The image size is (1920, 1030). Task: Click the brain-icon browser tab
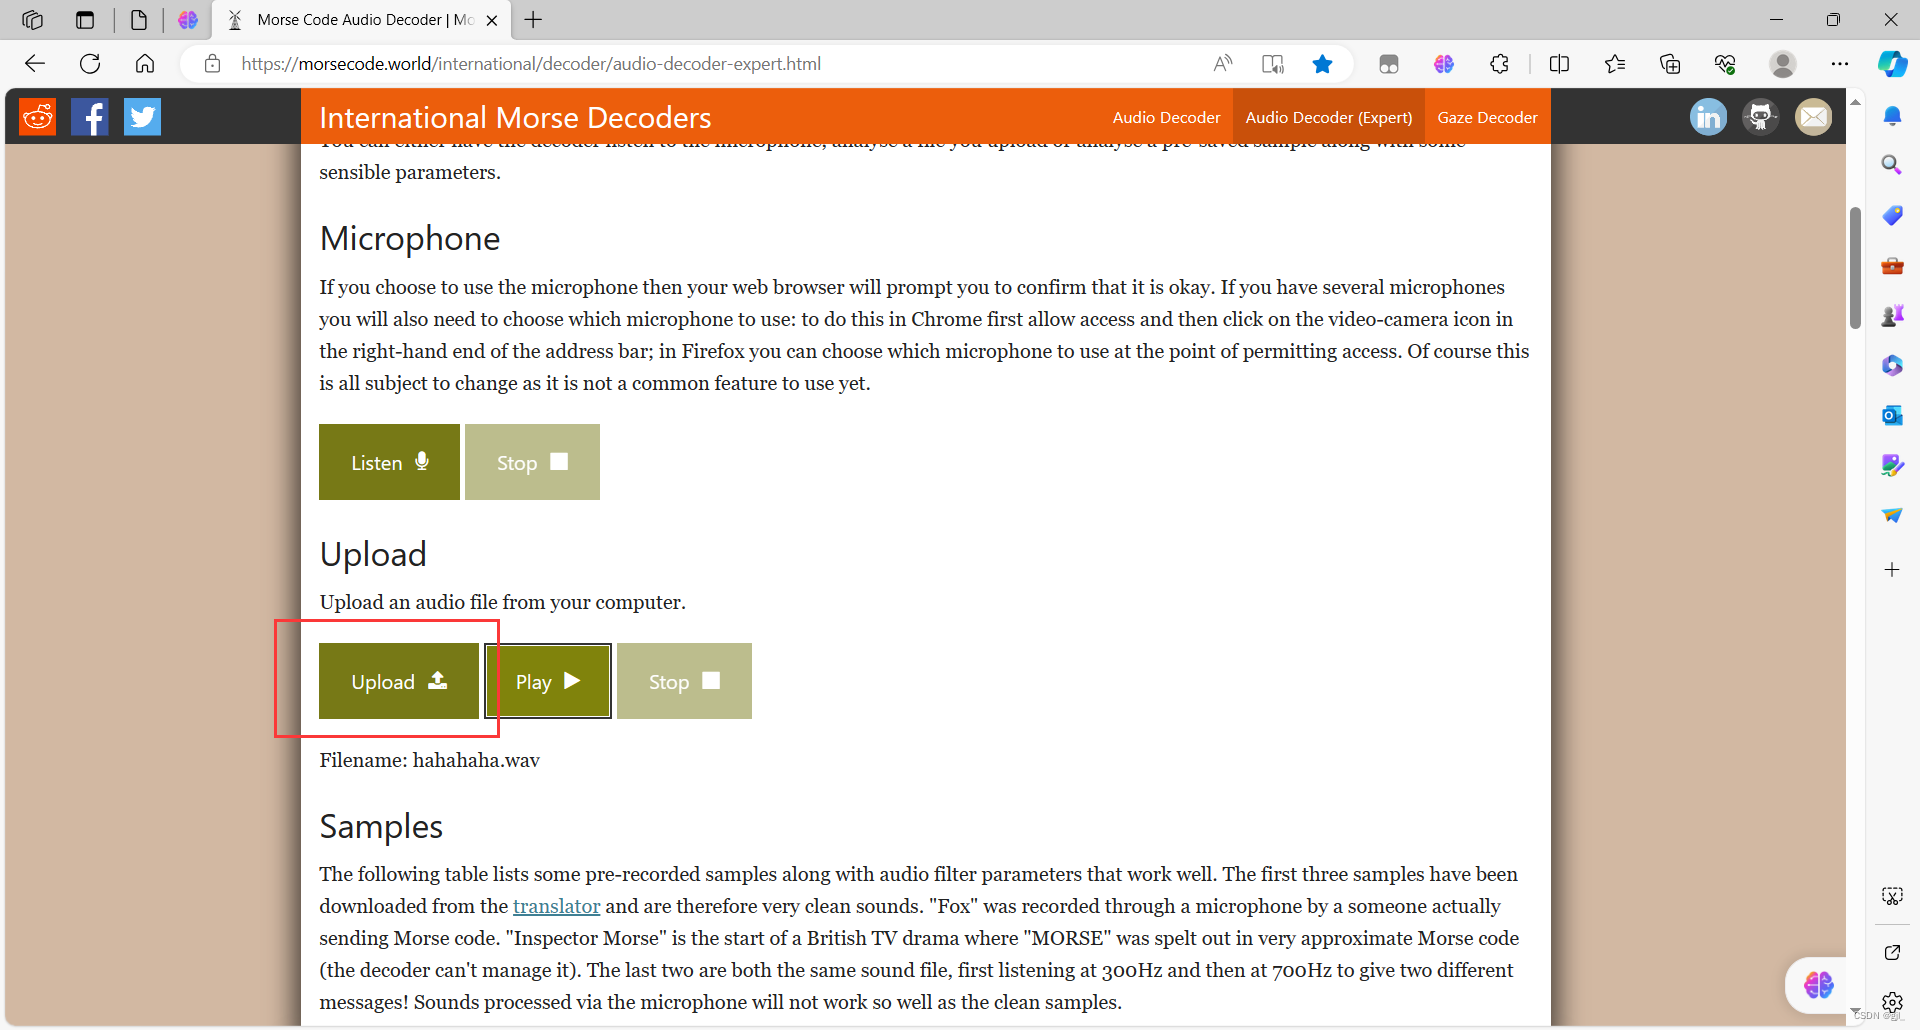click(187, 20)
